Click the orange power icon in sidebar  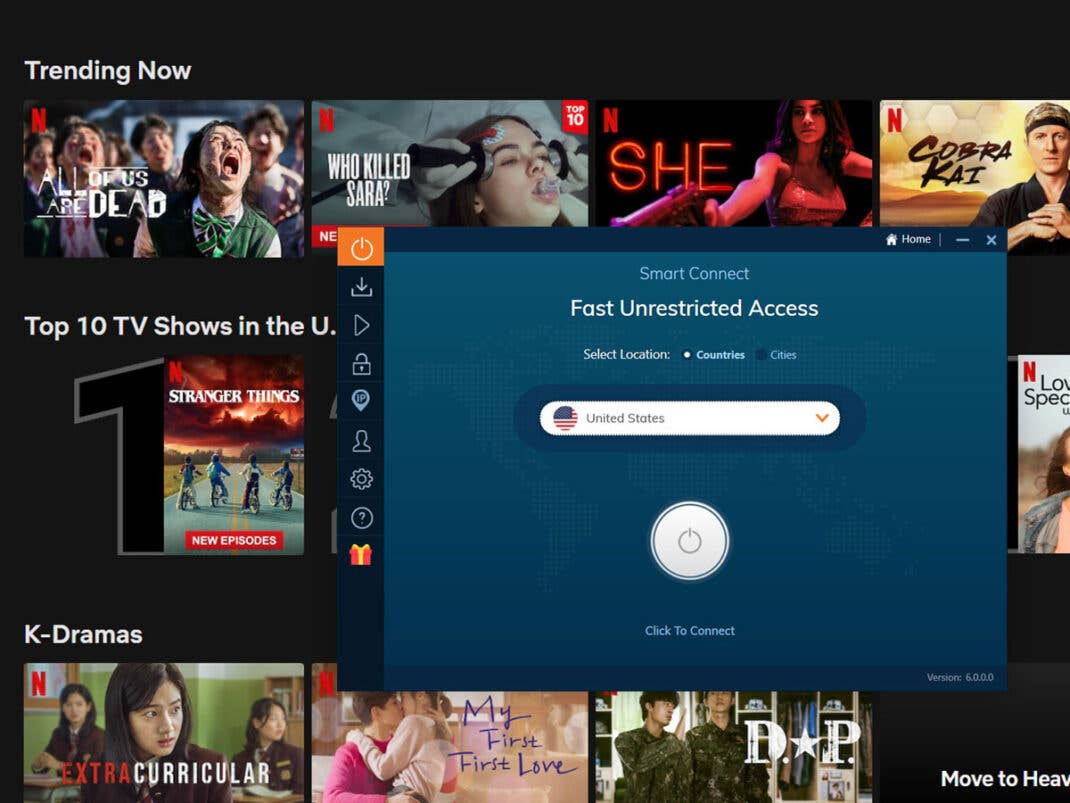[x=361, y=247]
